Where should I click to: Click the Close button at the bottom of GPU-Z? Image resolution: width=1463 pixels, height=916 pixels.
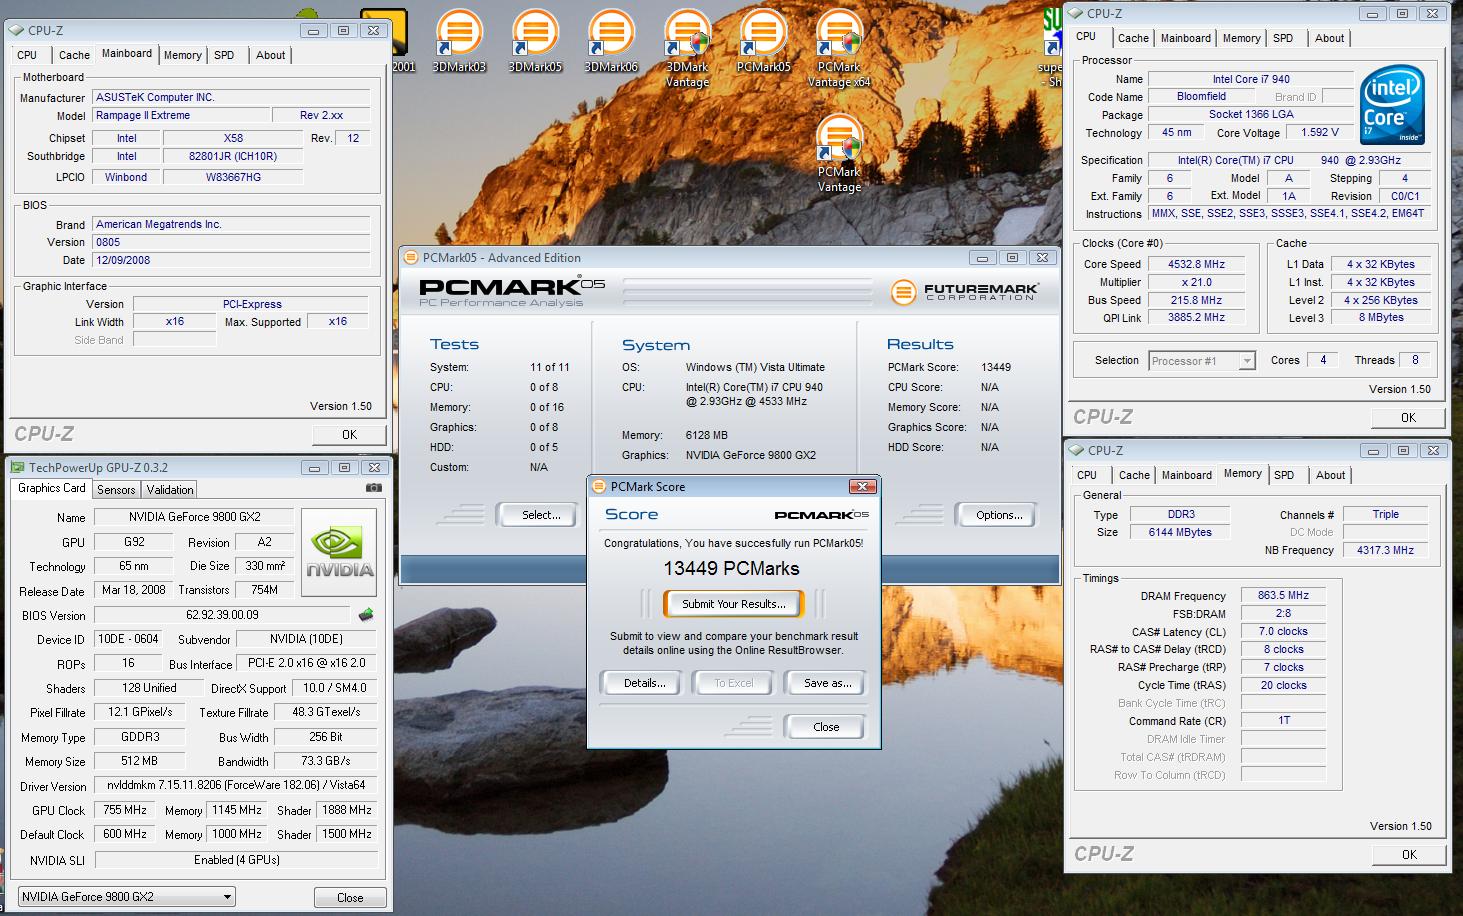tap(350, 897)
